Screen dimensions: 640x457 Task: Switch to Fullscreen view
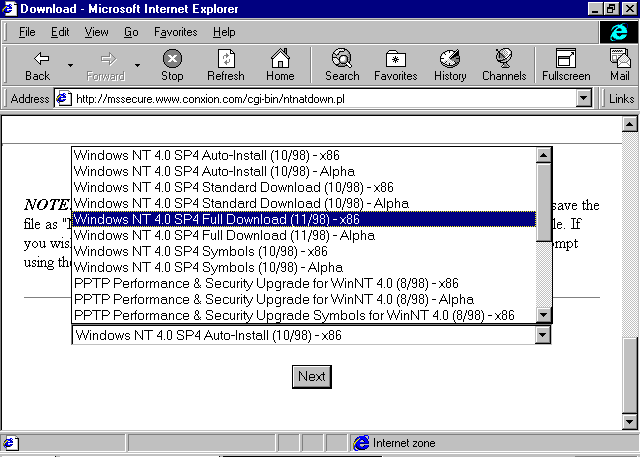(566, 59)
